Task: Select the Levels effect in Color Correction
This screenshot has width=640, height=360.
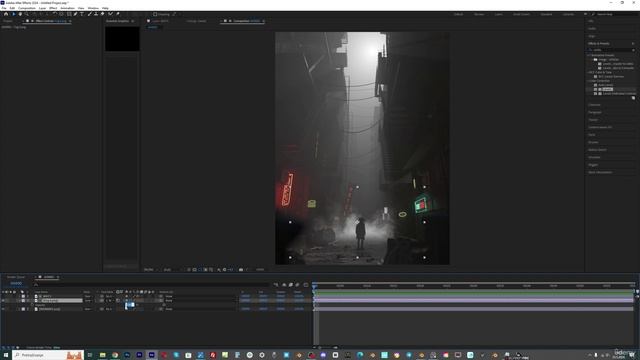Action: click(x=607, y=89)
